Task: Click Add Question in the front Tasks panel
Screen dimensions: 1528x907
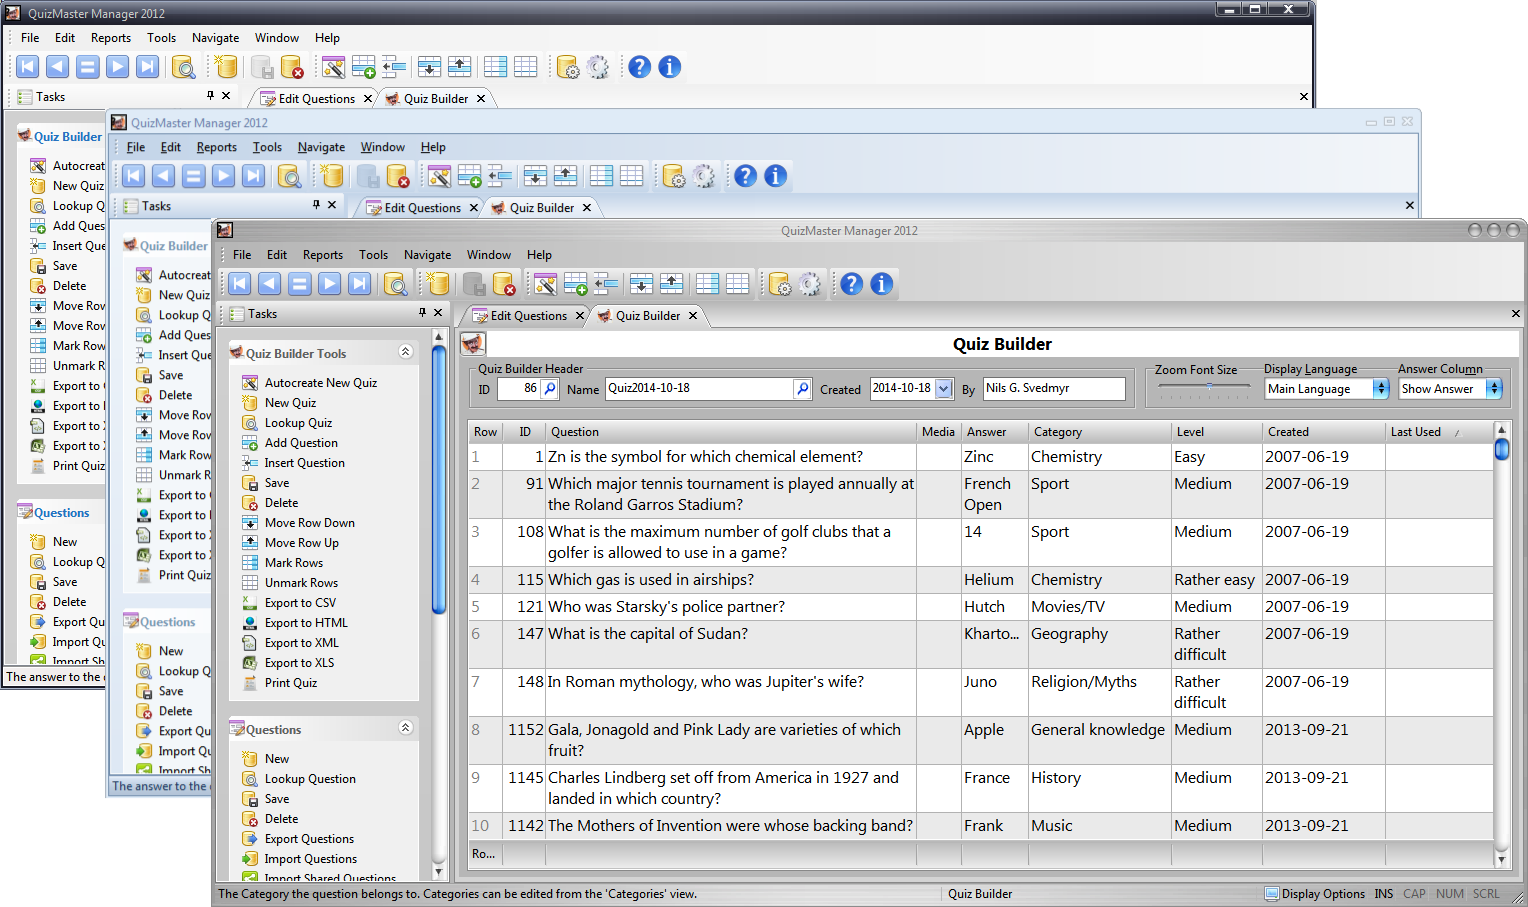Action: click(x=301, y=443)
